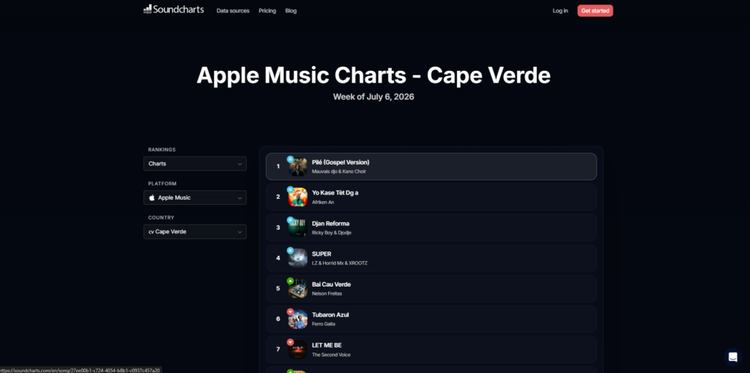Screen dimensions: 750x373
Task: Click the Djan Reforma album artwork
Action: 298,228
